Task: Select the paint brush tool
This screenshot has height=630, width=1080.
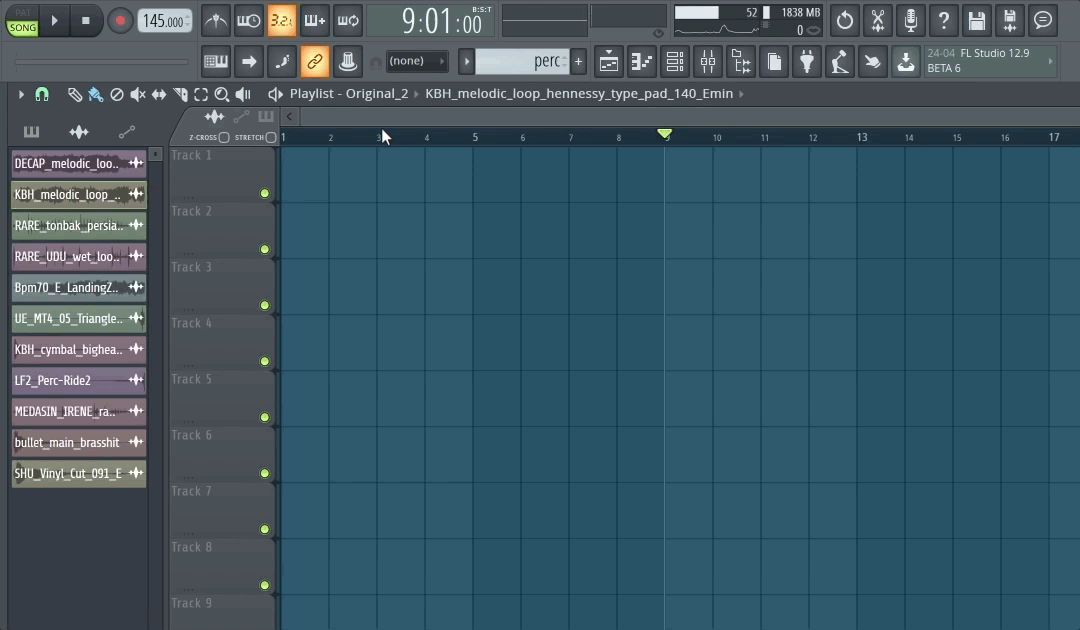Action: pyautogui.click(x=96, y=94)
